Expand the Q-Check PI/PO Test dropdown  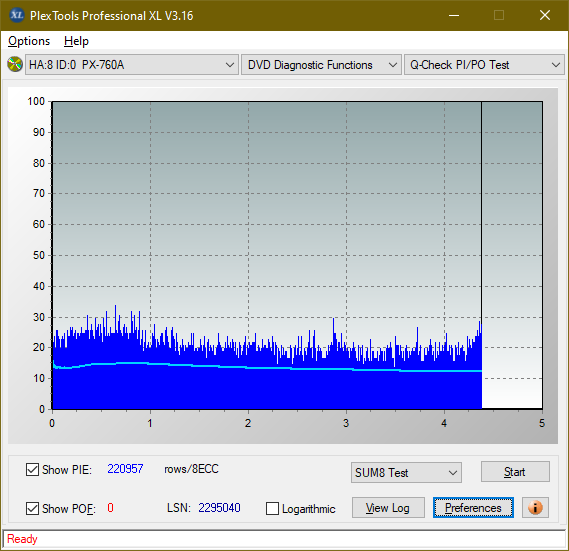click(x=484, y=65)
